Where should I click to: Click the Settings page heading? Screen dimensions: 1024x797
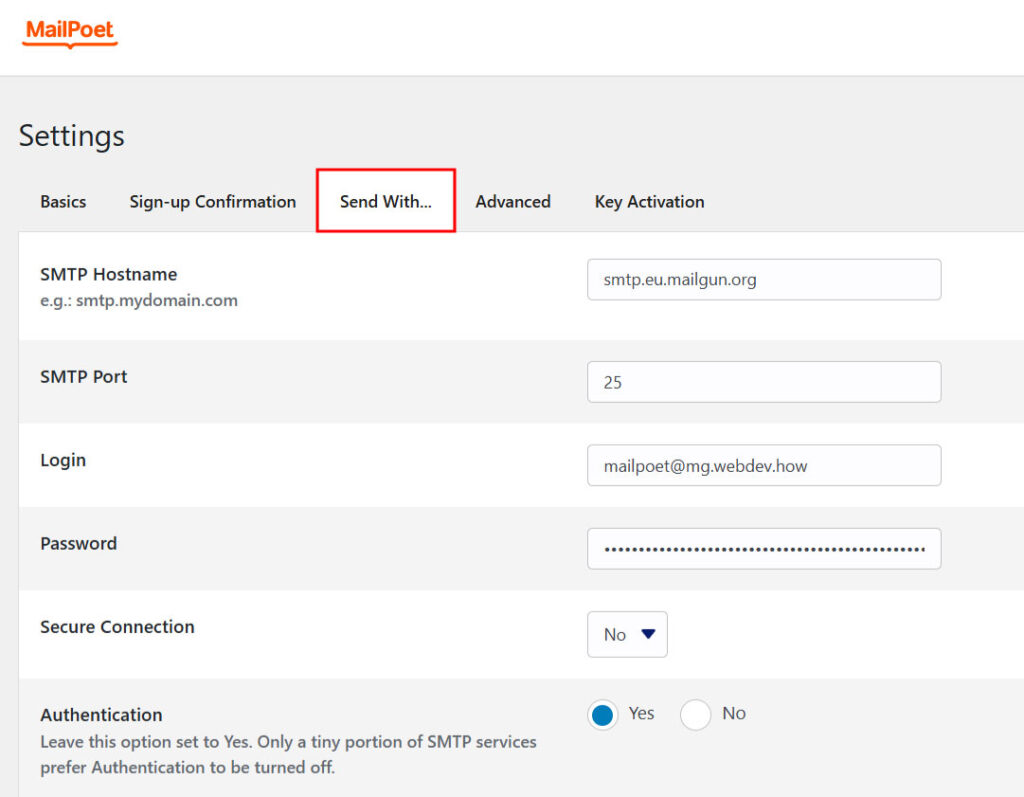coord(71,135)
